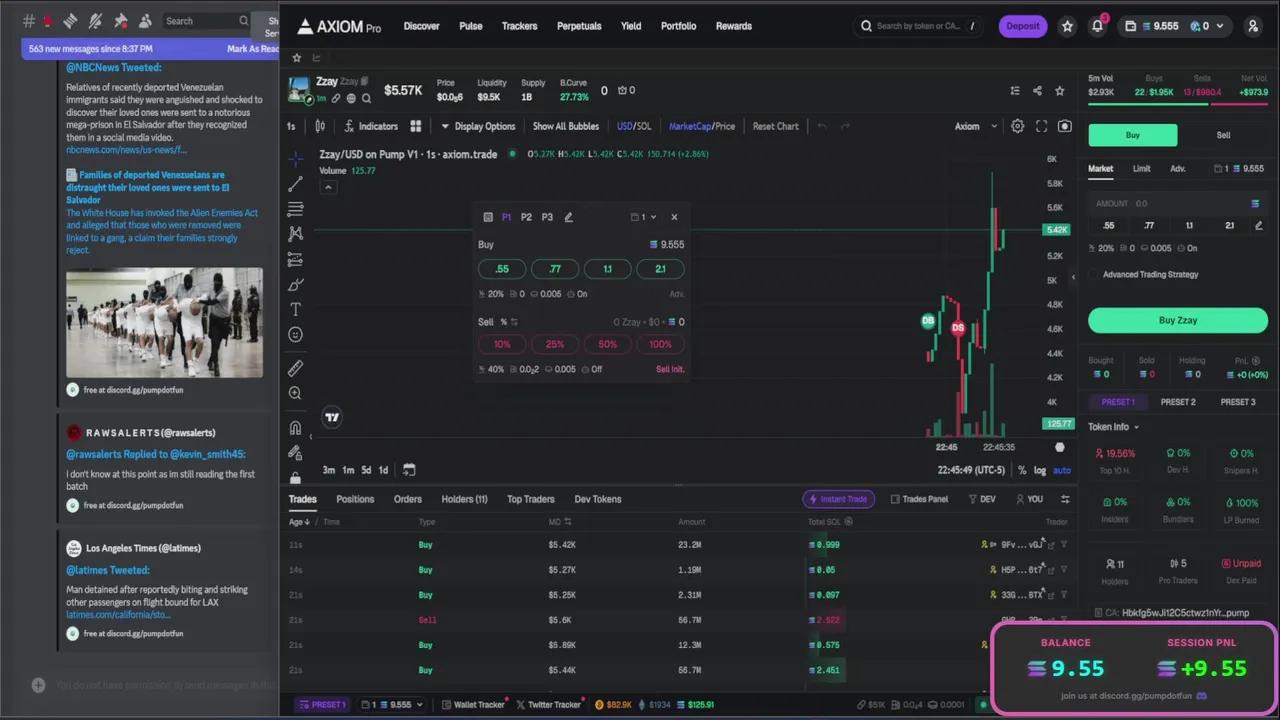Select the trend line drawing tool
The width and height of the screenshot is (1280, 720).
pyautogui.click(x=295, y=184)
